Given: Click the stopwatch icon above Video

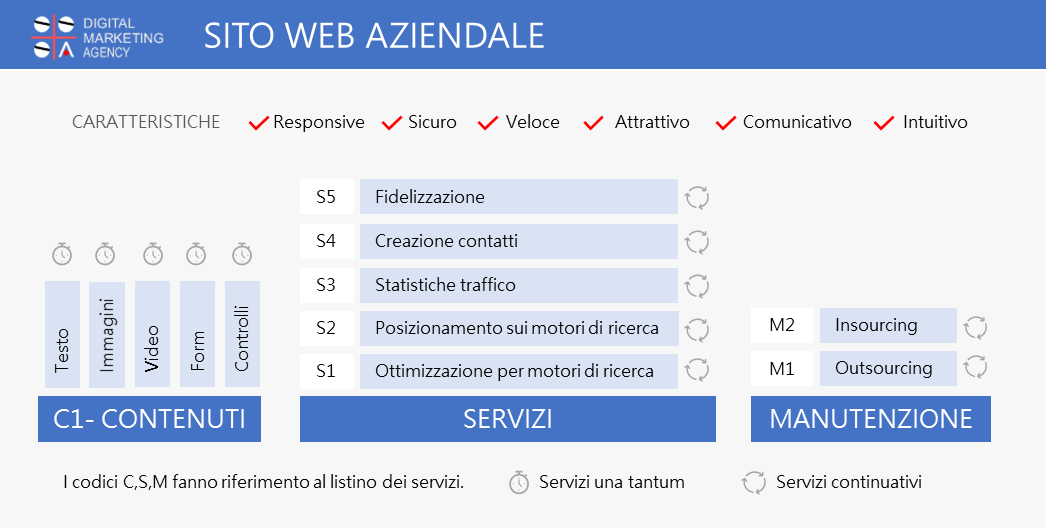Looking at the screenshot, I should (x=153, y=254).
